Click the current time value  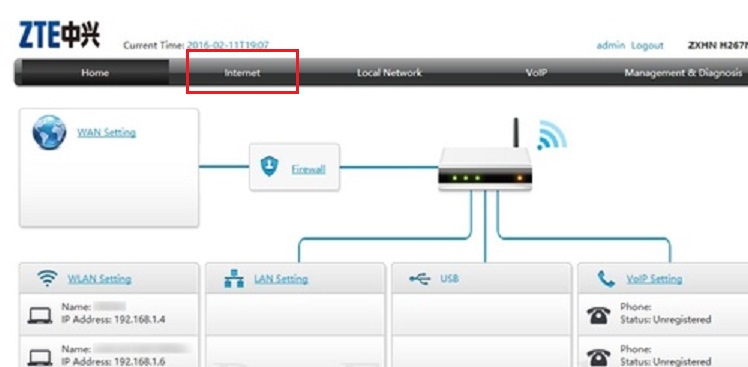pyautogui.click(x=228, y=45)
